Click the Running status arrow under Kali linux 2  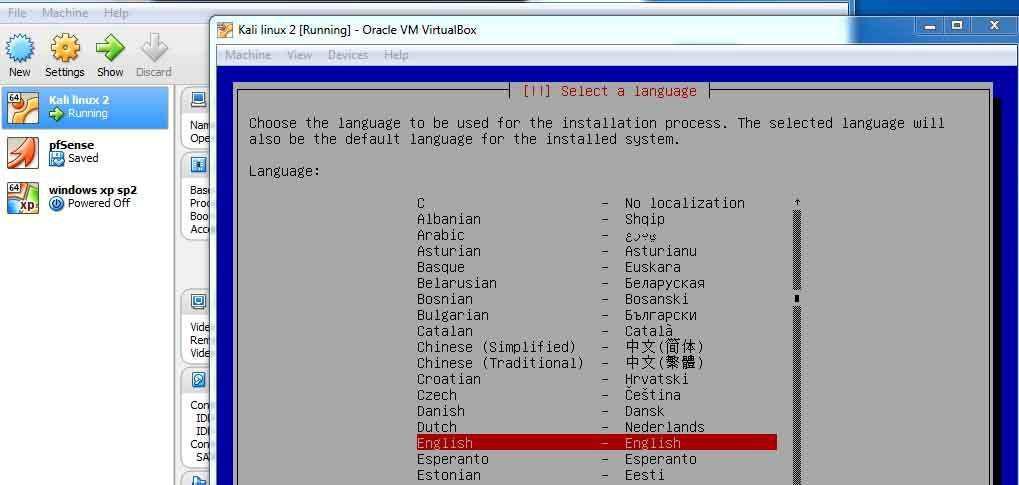pyautogui.click(x=57, y=114)
